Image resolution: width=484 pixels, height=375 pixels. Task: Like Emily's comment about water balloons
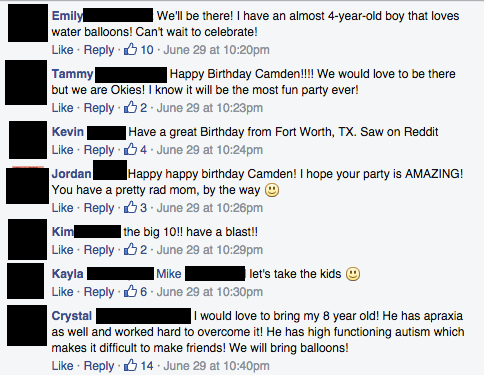point(62,50)
